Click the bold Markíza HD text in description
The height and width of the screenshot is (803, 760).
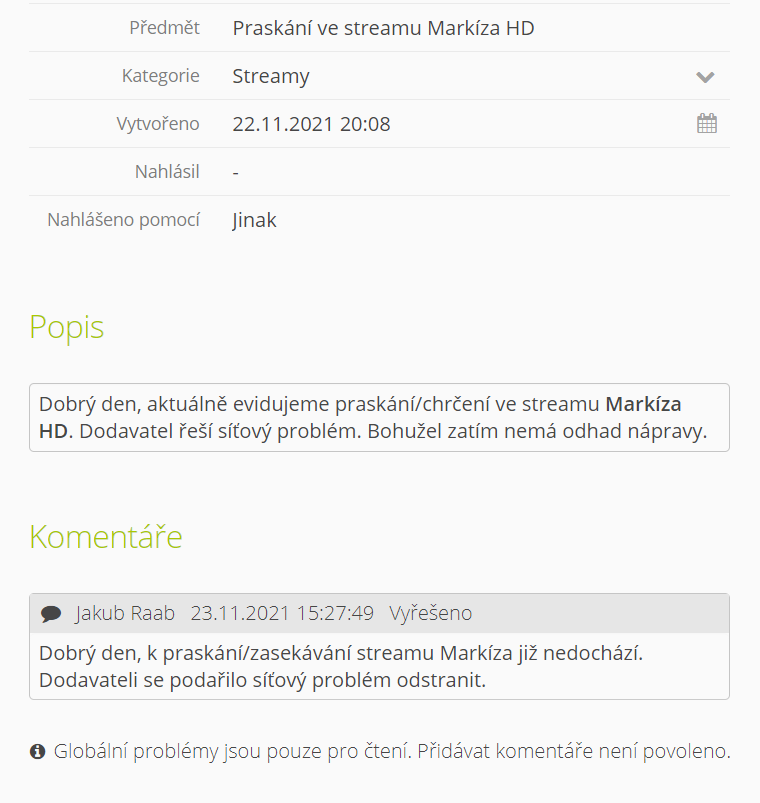pos(643,404)
